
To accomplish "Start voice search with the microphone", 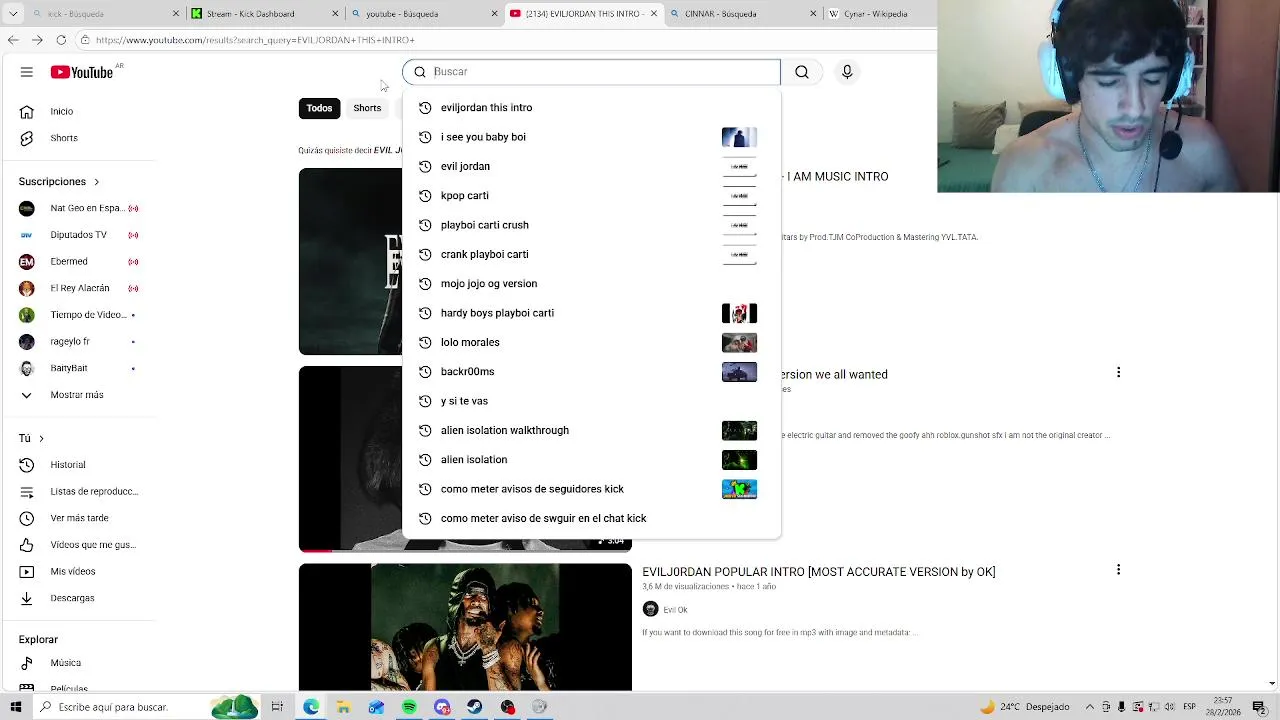I will (x=847, y=72).
